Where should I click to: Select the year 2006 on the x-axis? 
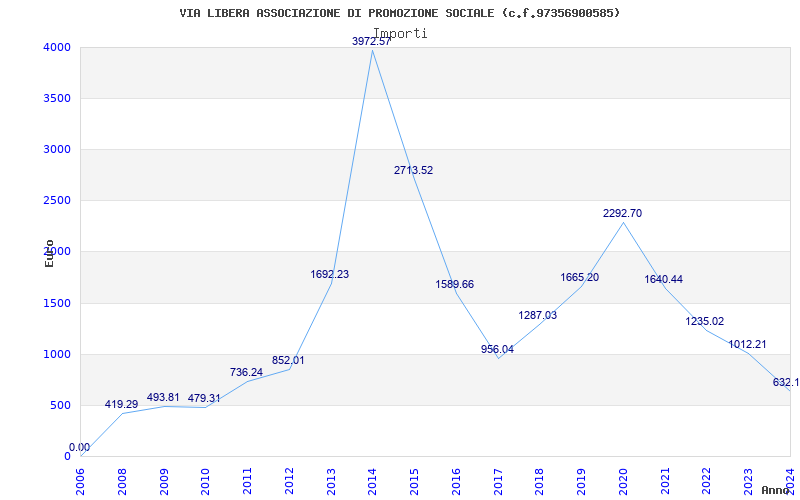tap(81, 481)
